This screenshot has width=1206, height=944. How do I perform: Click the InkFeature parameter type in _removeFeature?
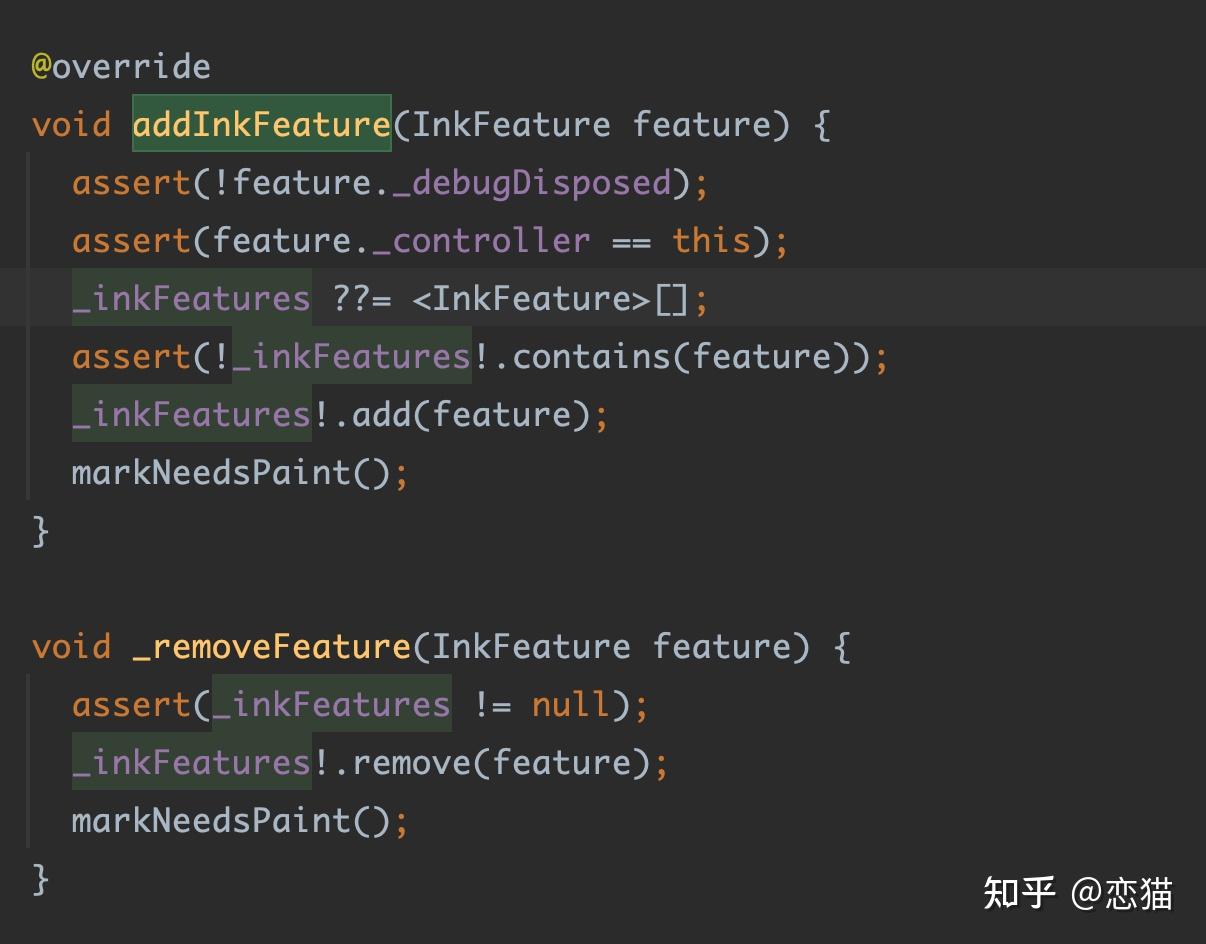click(x=531, y=646)
